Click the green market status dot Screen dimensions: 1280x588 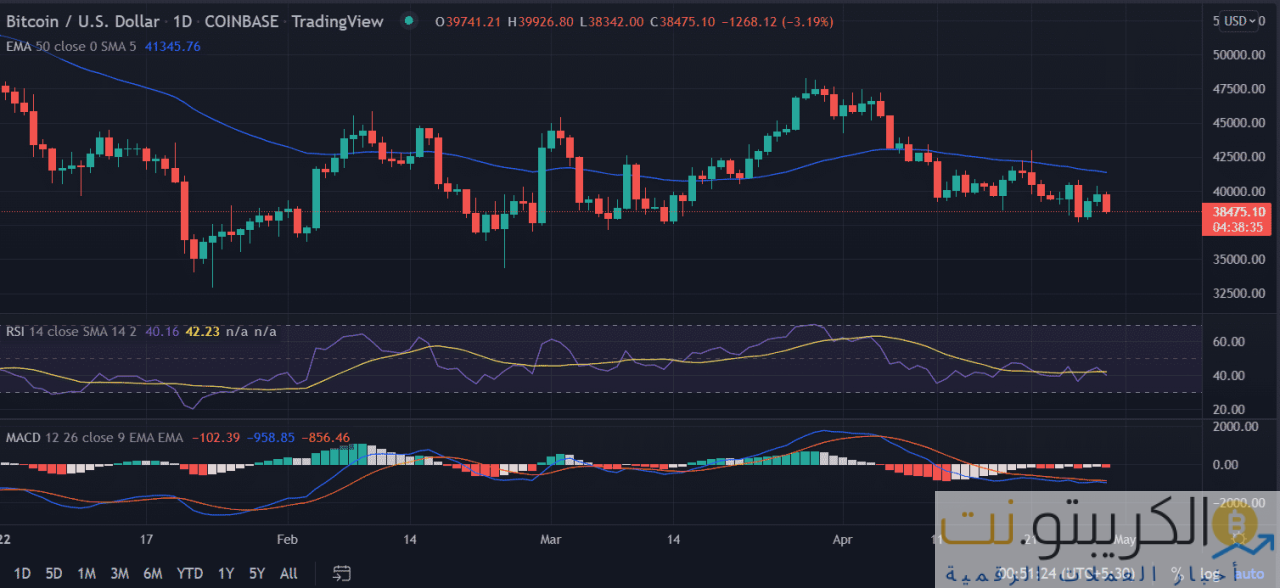(x=408, y=21)
